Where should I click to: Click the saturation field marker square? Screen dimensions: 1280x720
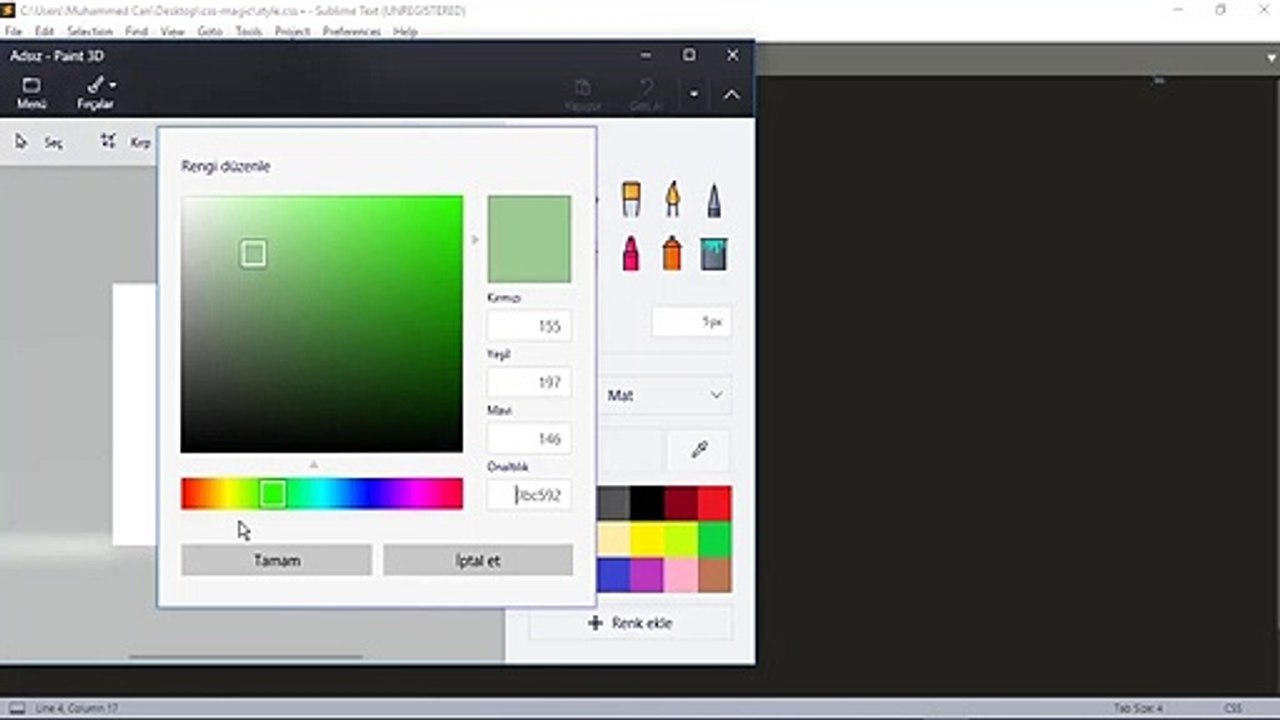(254, 254)
